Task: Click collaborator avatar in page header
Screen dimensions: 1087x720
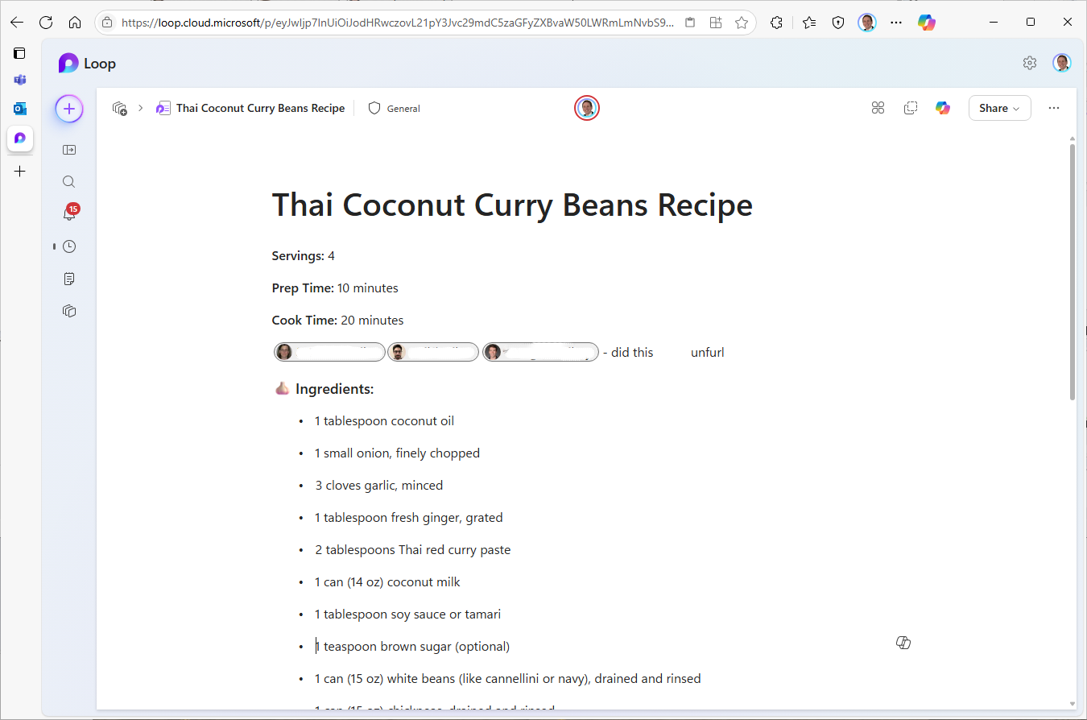Action: pos(586,108)
